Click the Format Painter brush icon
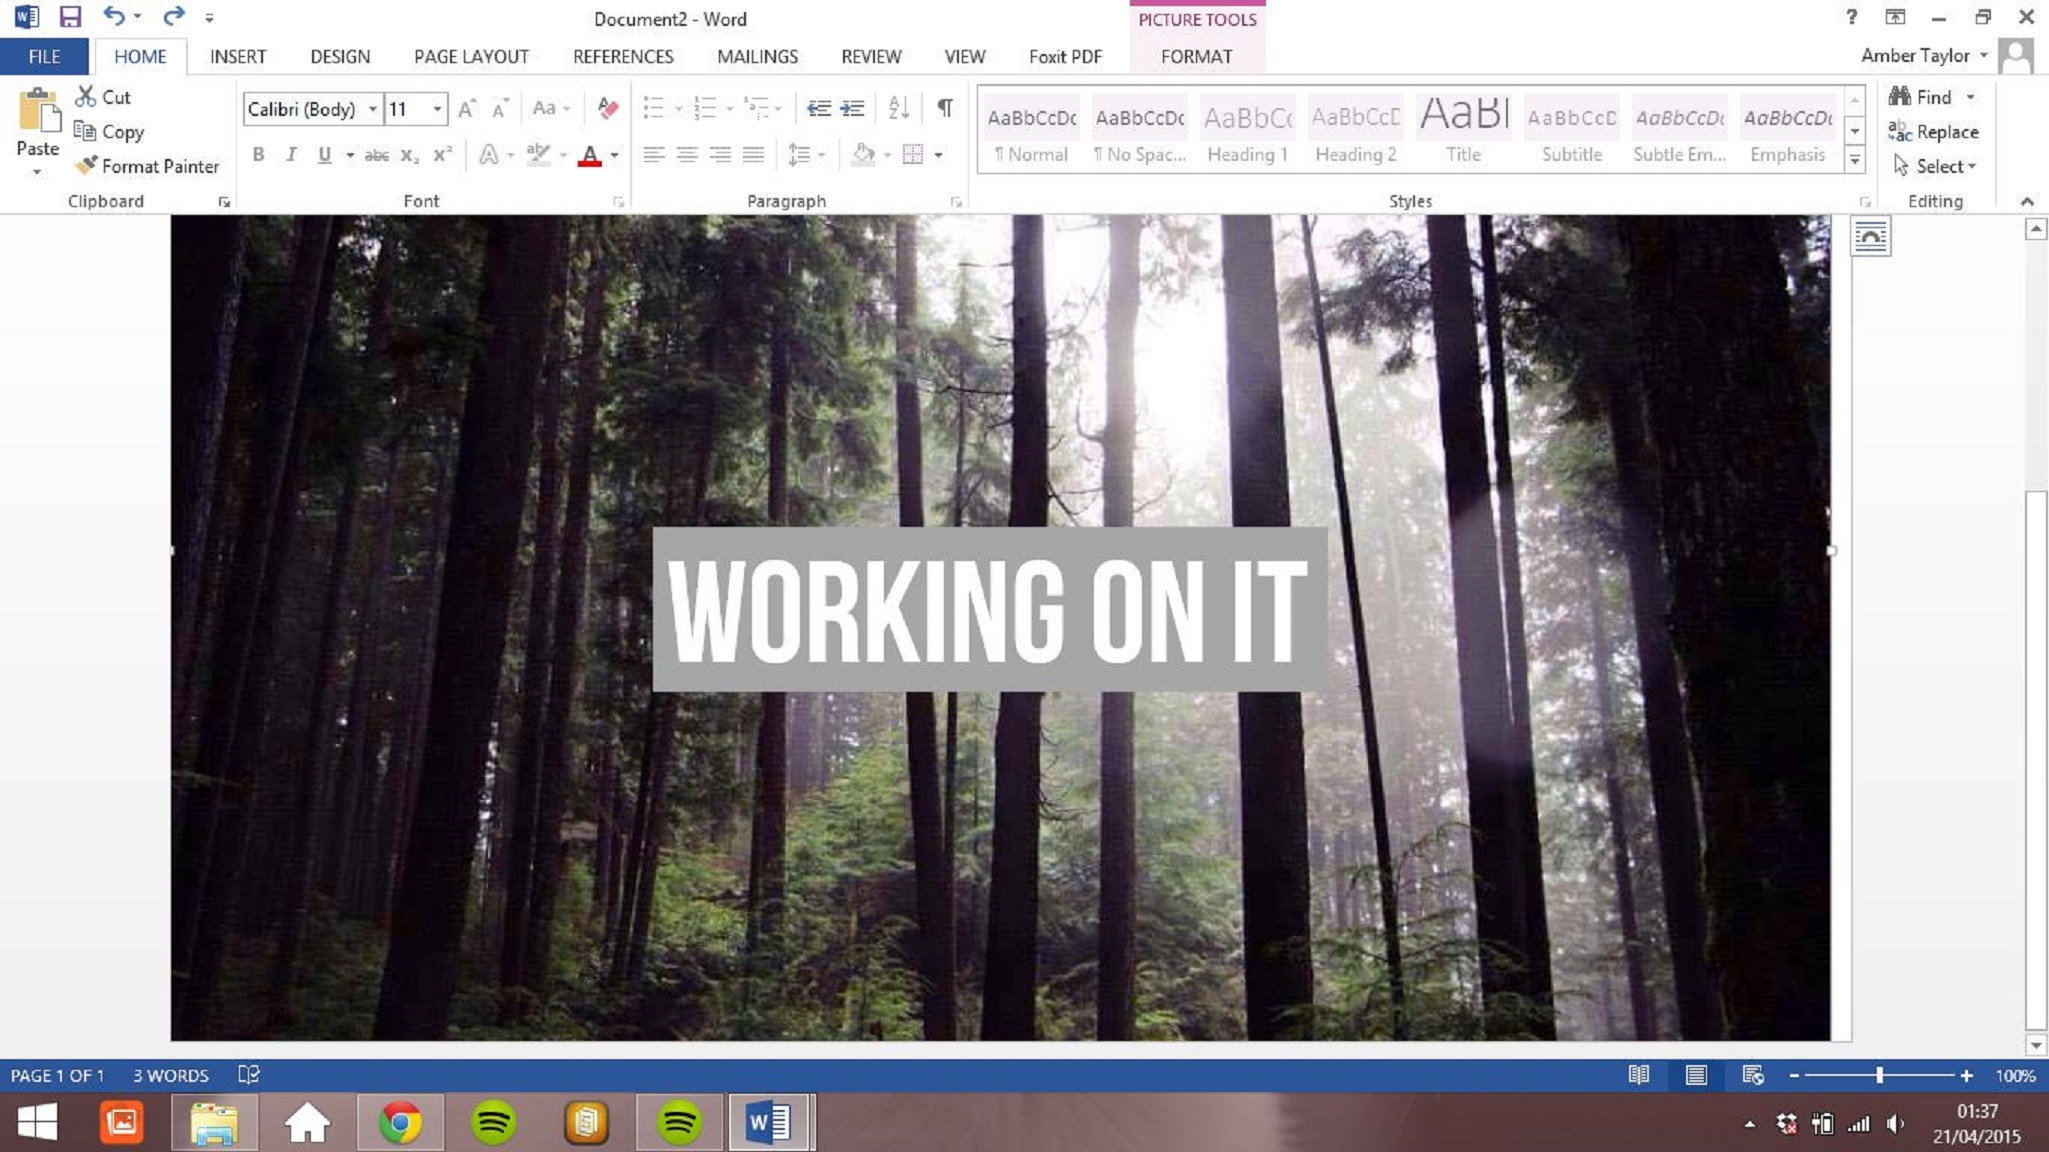Viewport: 2049px width, 1152px height. click(87, 166)
